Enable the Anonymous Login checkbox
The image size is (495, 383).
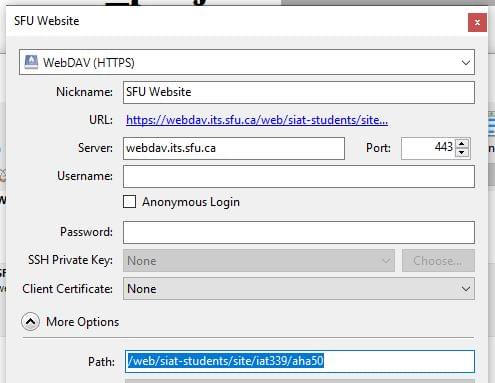pyautogui.click(x=129, y=202)
